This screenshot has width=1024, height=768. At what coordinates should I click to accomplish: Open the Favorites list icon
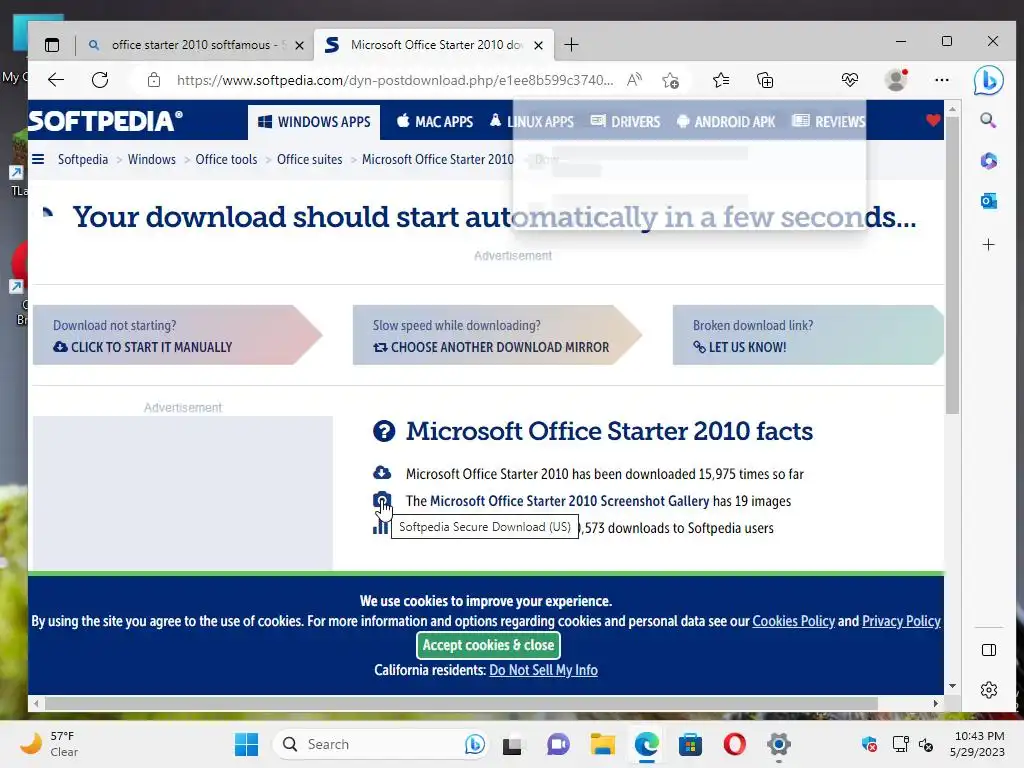point(721,80)
